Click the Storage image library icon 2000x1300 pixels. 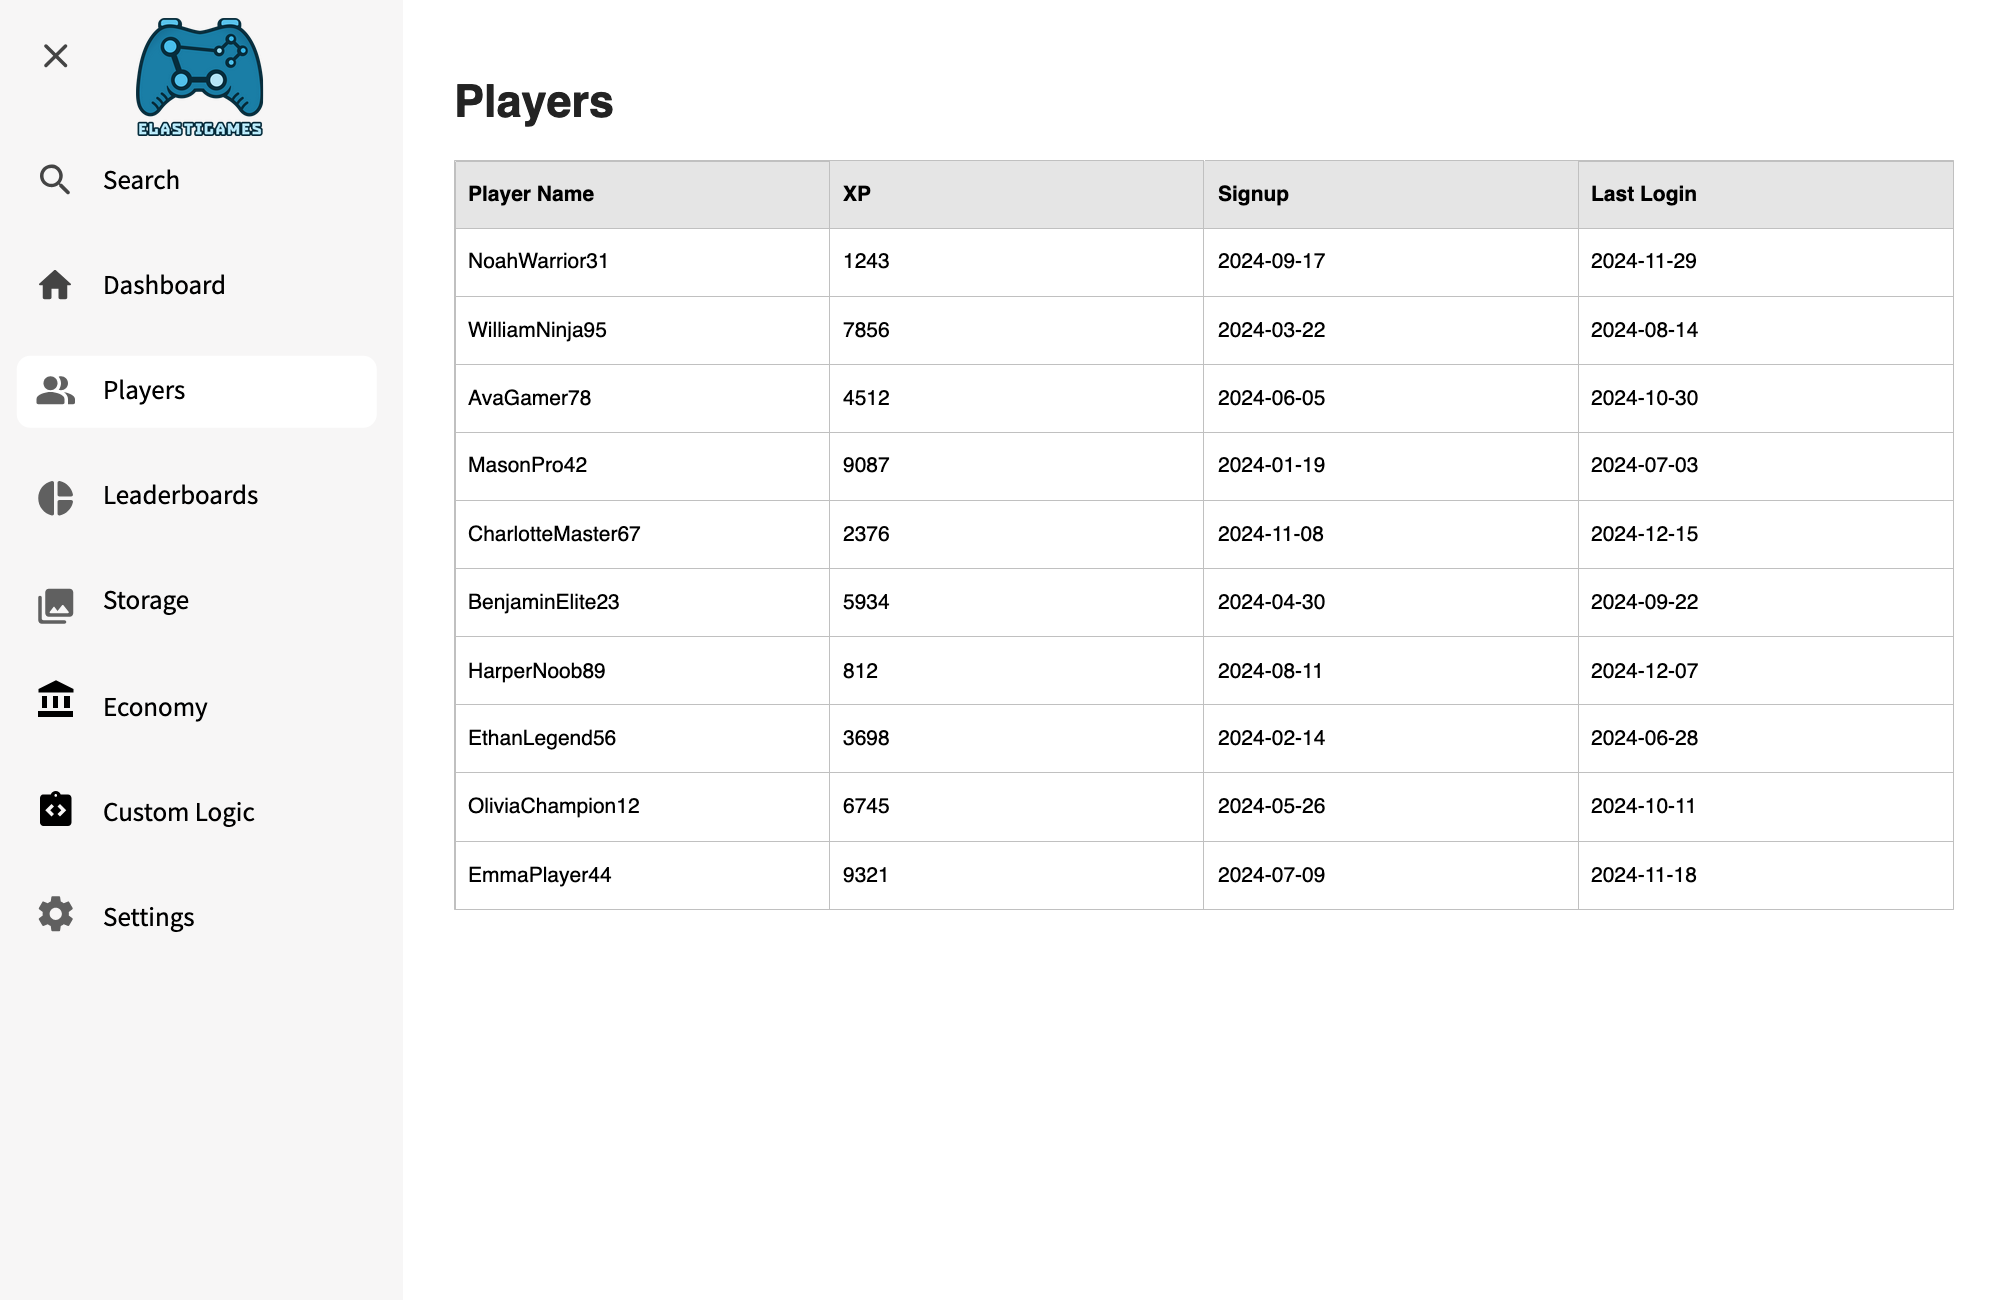(x=56, y=605)
